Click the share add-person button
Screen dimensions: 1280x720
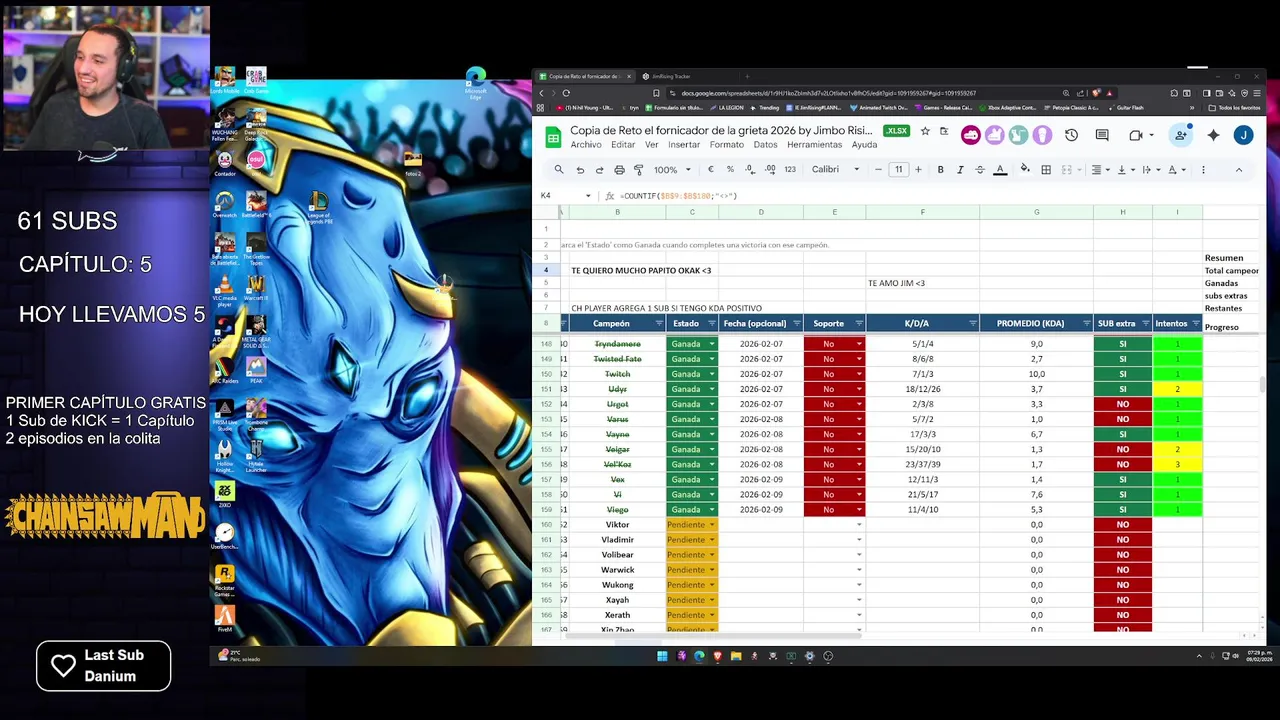point(1181,135)
